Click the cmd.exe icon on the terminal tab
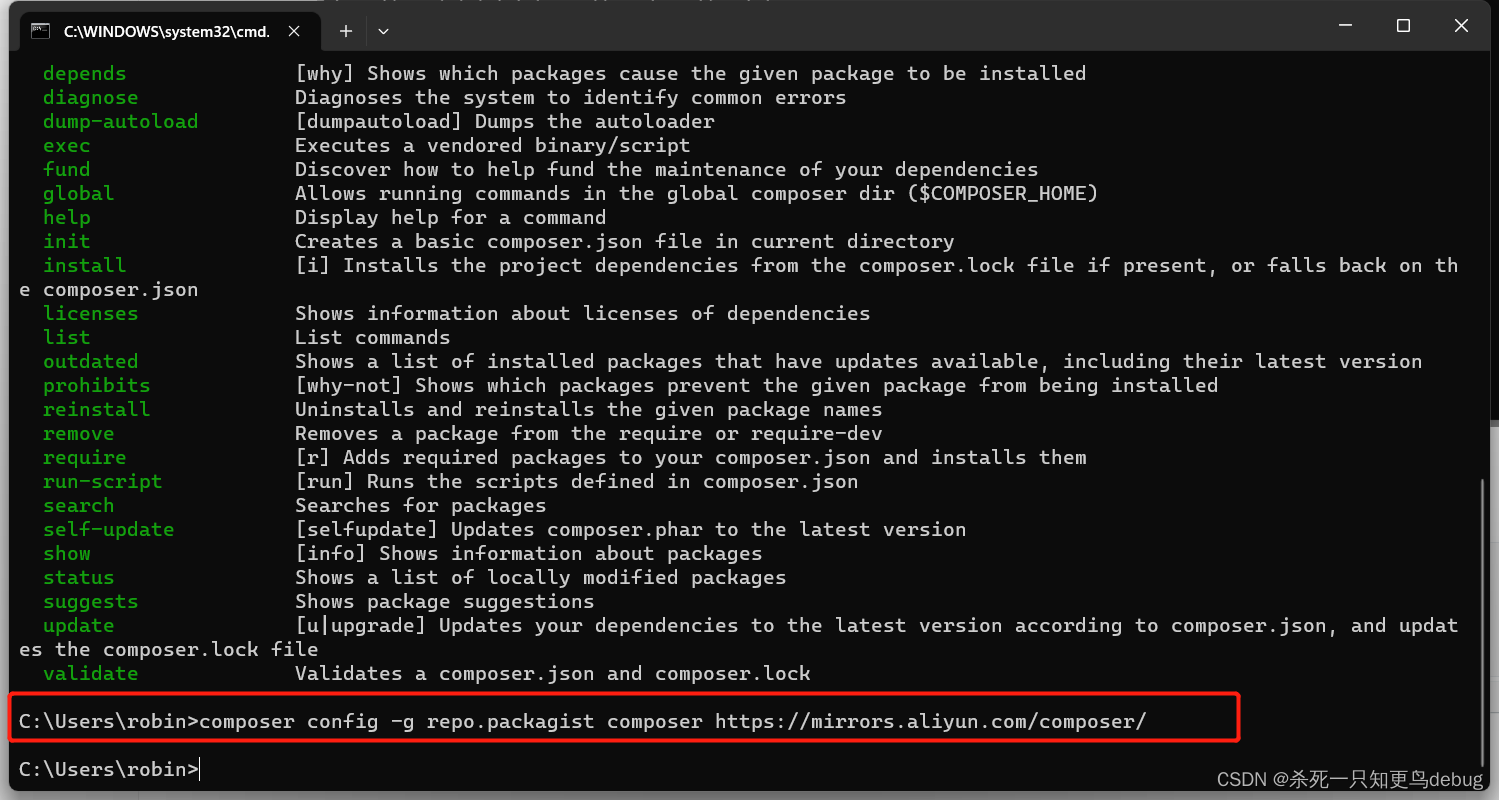The image size is (1499, 800). click(40, 30)
